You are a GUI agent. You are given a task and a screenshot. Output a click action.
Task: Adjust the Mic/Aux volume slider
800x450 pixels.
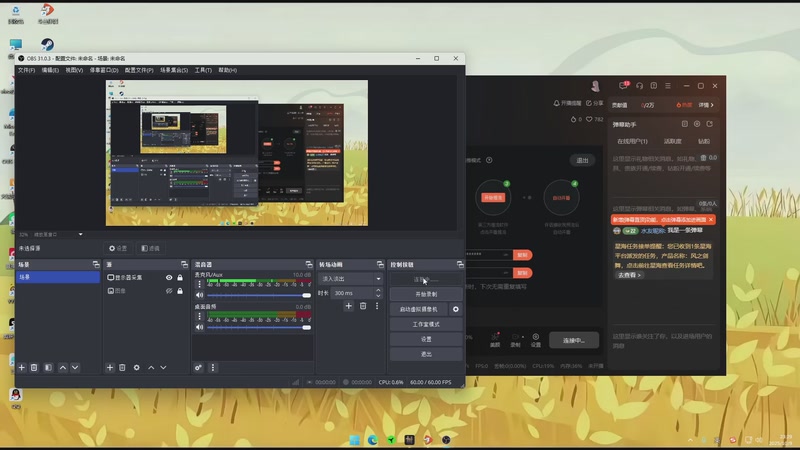[259, 295]
